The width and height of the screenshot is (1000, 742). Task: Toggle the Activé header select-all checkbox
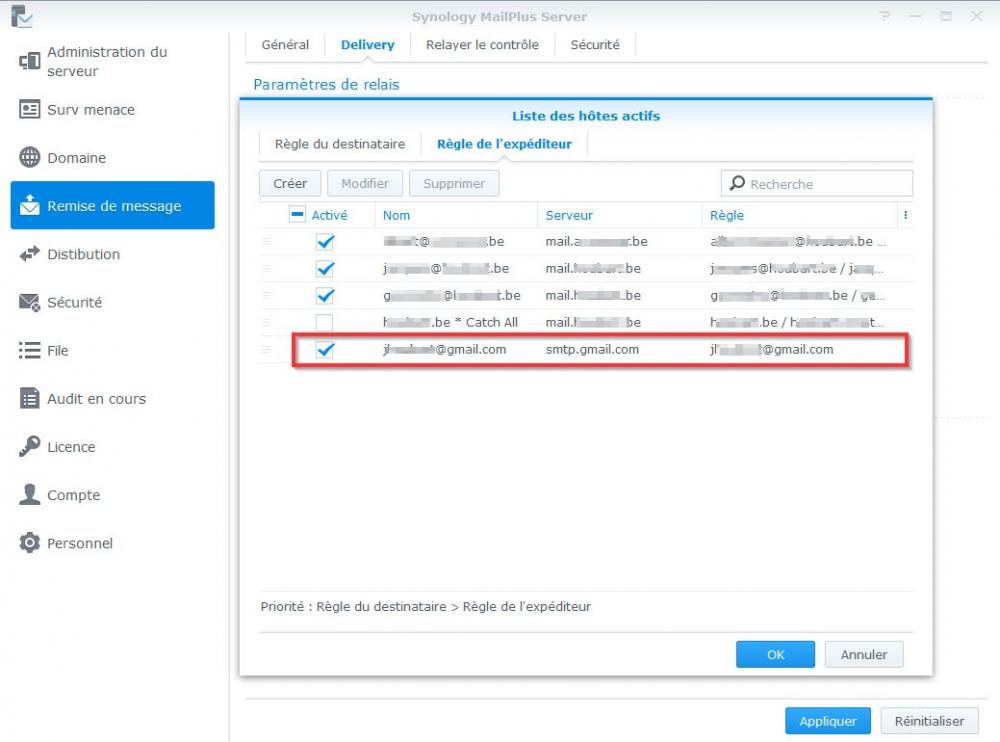(297, 214)
